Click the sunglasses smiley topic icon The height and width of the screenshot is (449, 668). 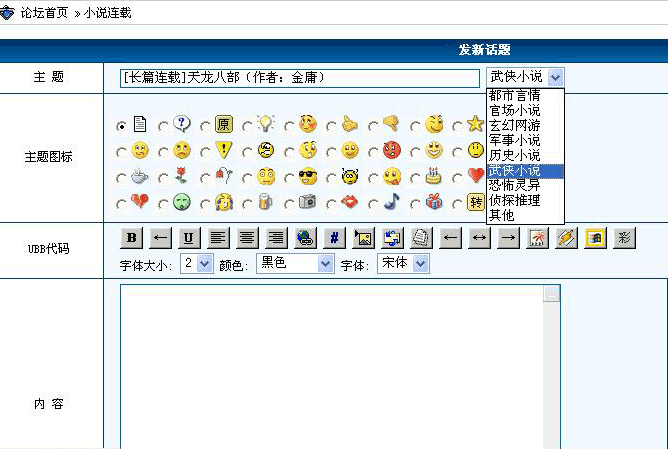coord(308,176)
